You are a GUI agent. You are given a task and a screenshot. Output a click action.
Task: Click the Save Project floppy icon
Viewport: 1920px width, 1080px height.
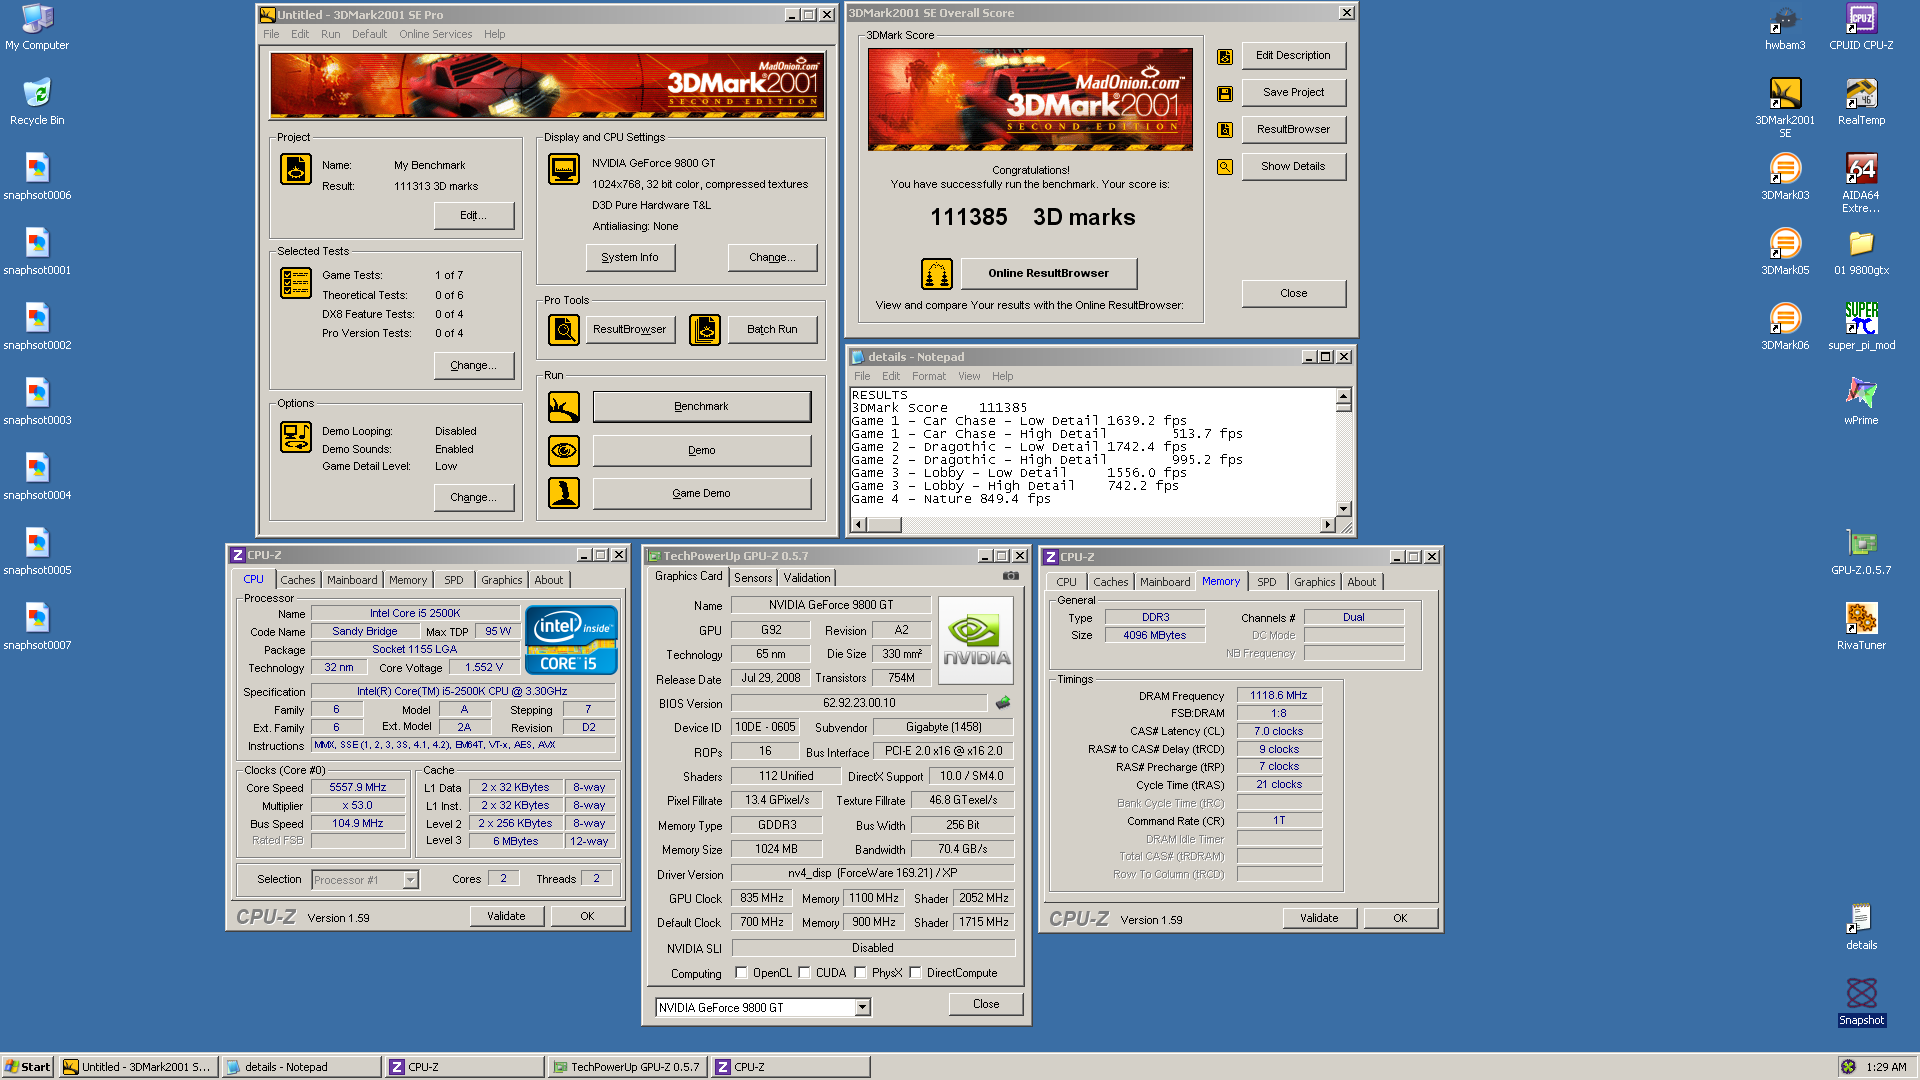[1224, 94]
